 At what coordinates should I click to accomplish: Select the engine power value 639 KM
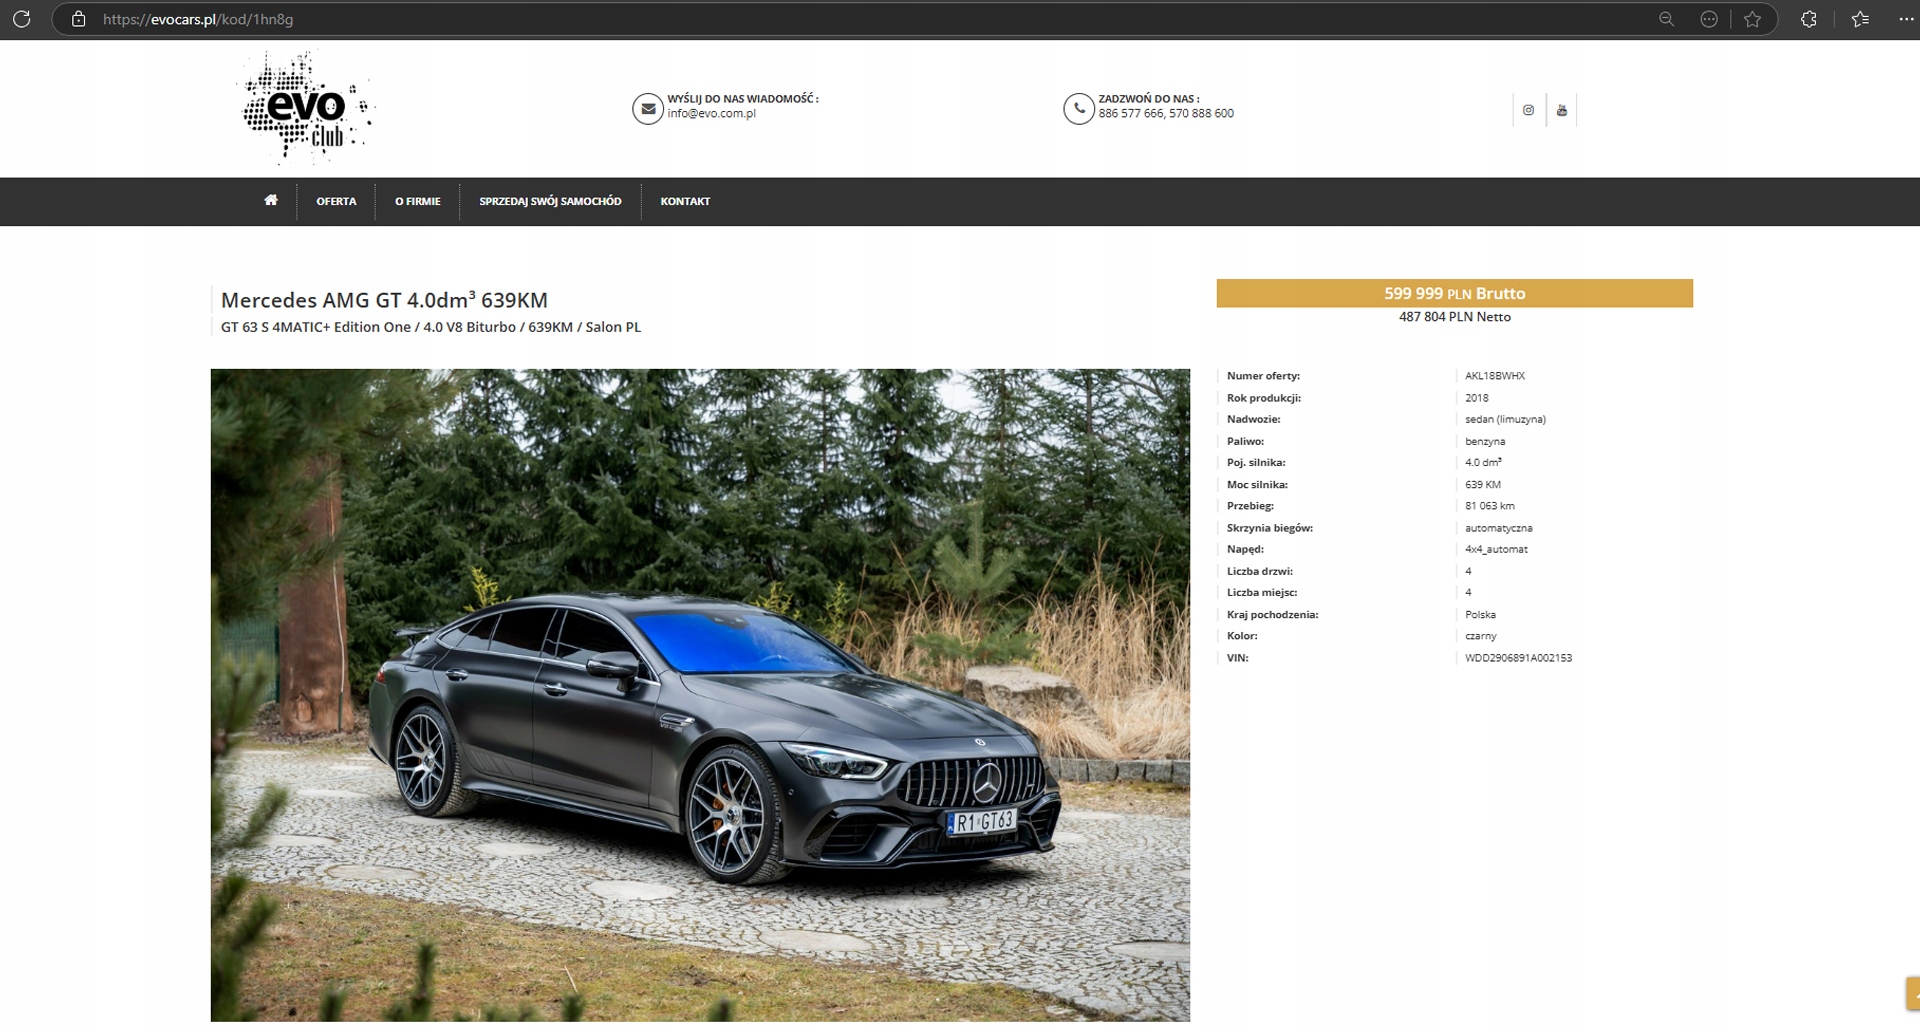click(1483, 485)
